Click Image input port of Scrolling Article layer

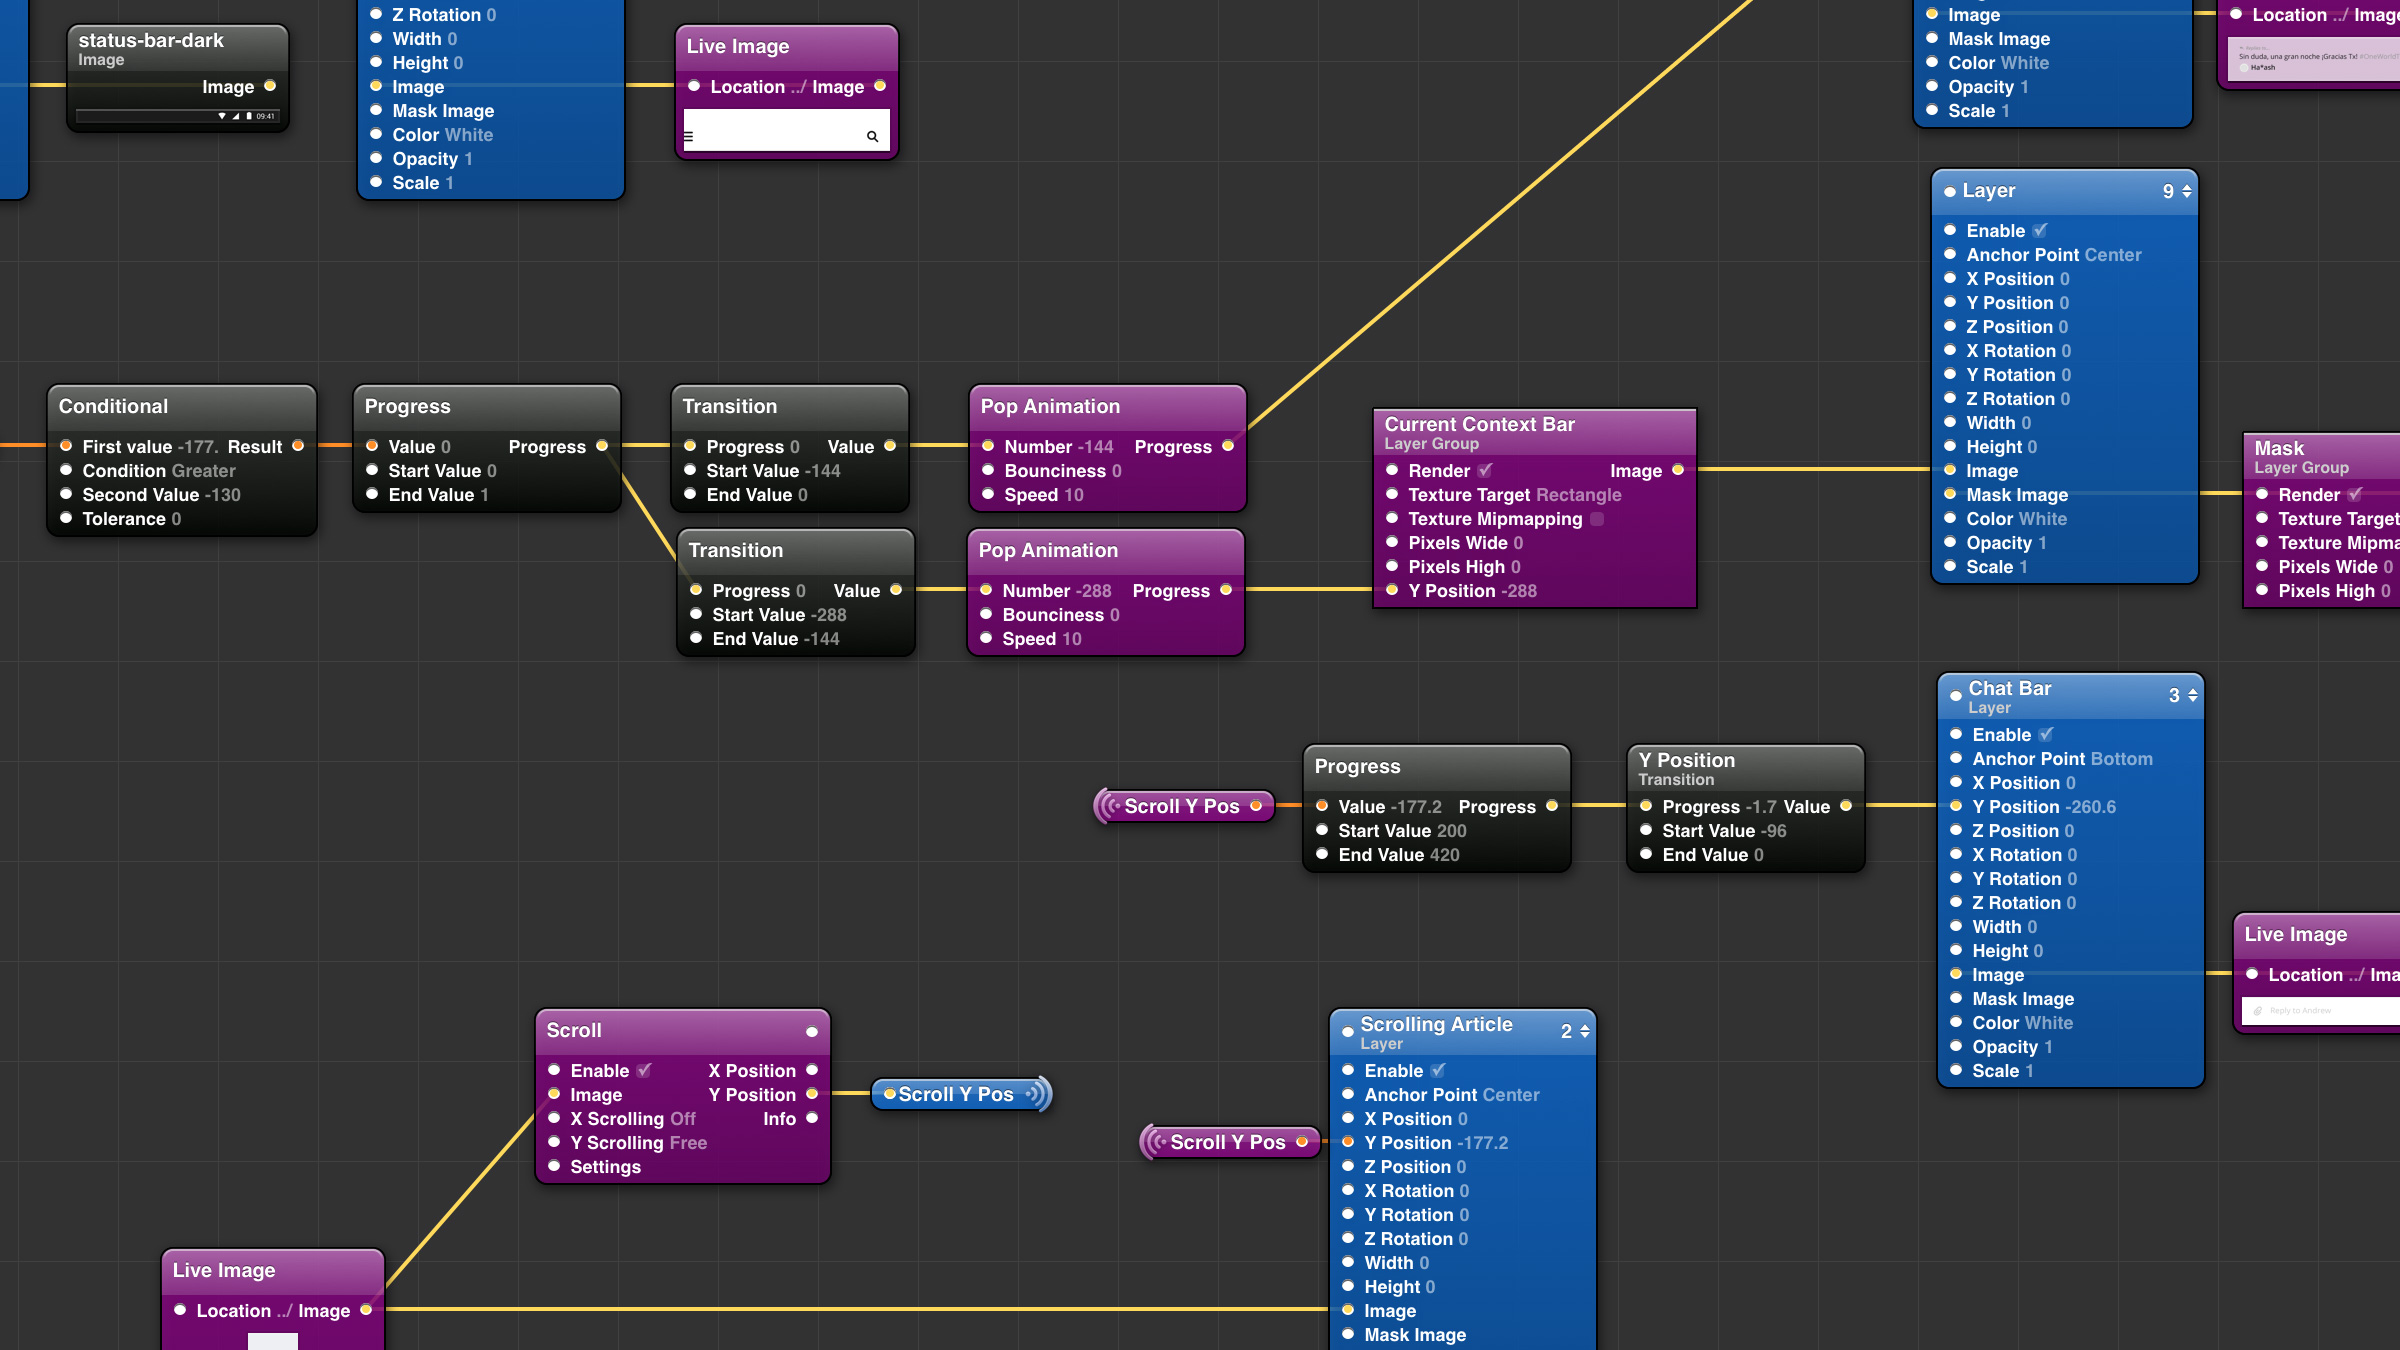(x=1348, y=1310)
